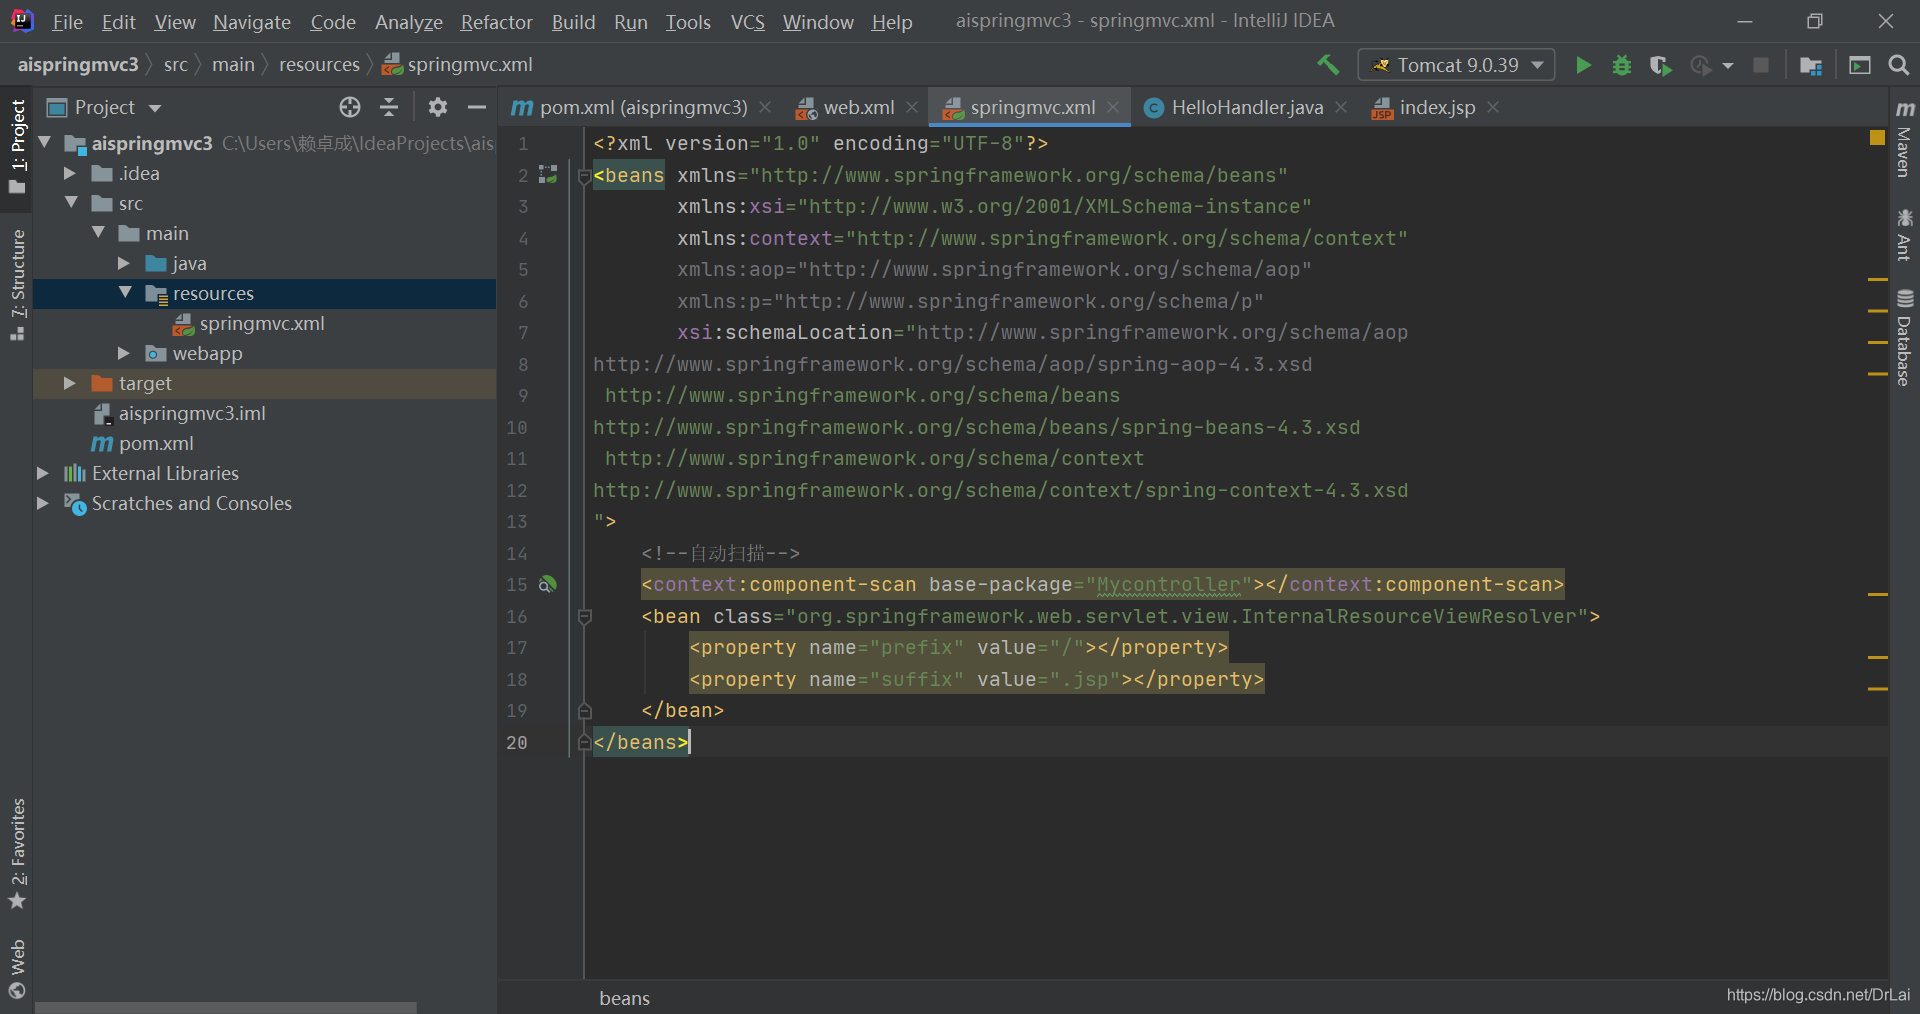The width and height of the screenshot is (1920, 1014).
Task: Click the yellow inspection indicator square
Action: pos(1877,137)
